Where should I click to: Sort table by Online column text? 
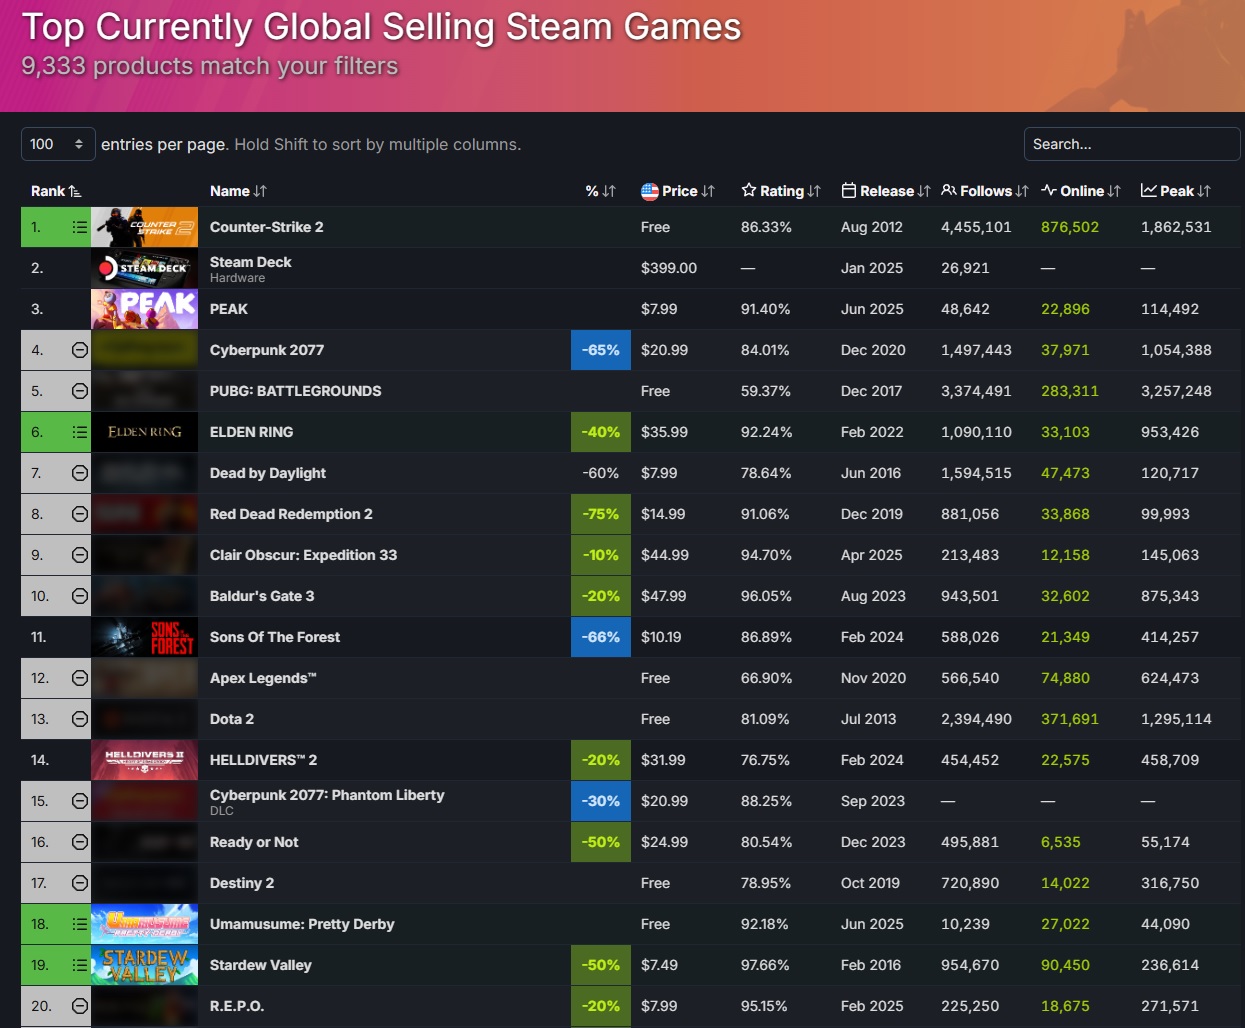tap(1082, 191)
